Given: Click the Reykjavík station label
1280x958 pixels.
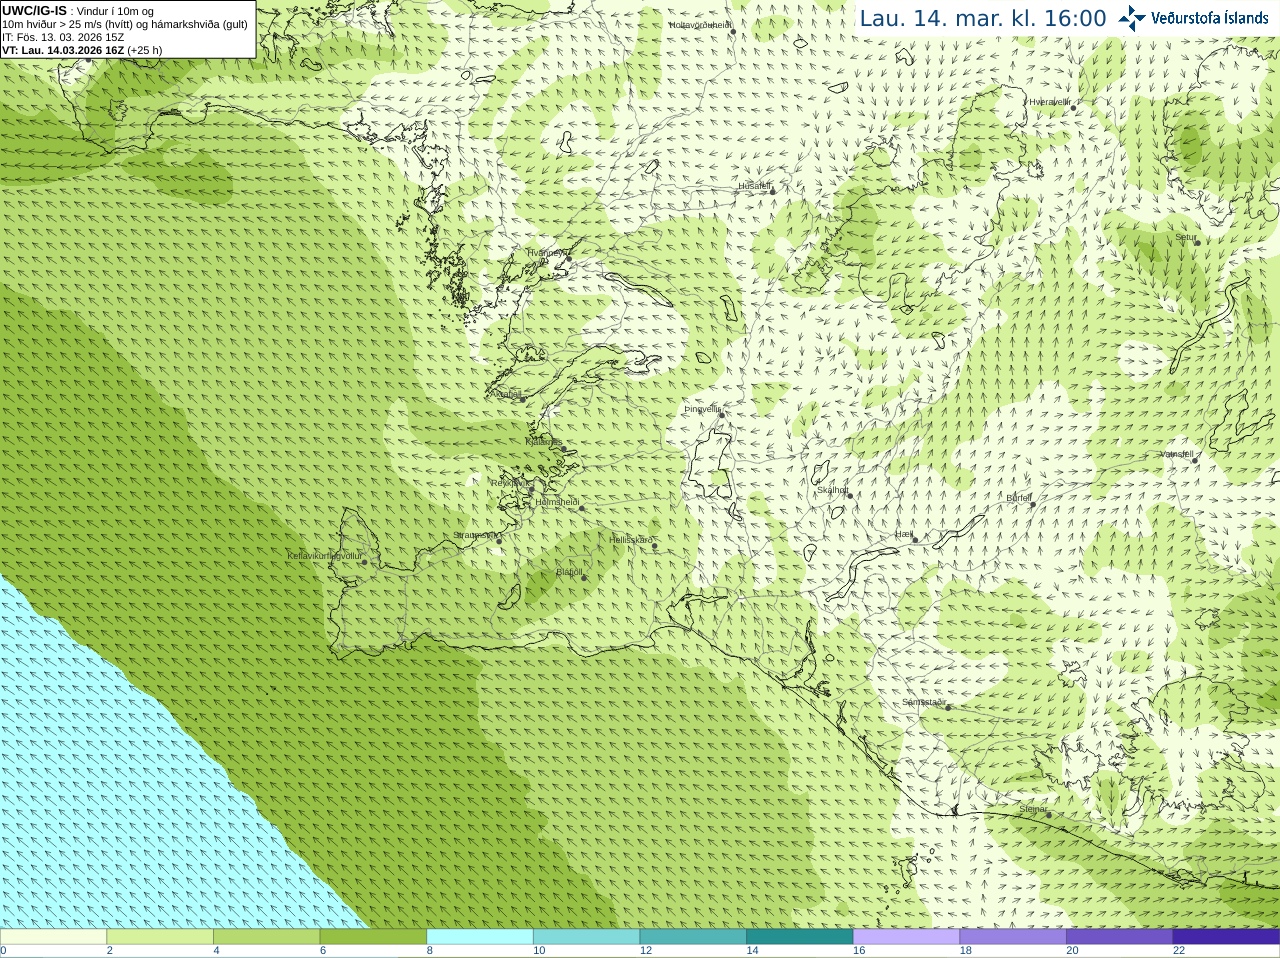Looking at the screenshot, I should coord(512,483).
